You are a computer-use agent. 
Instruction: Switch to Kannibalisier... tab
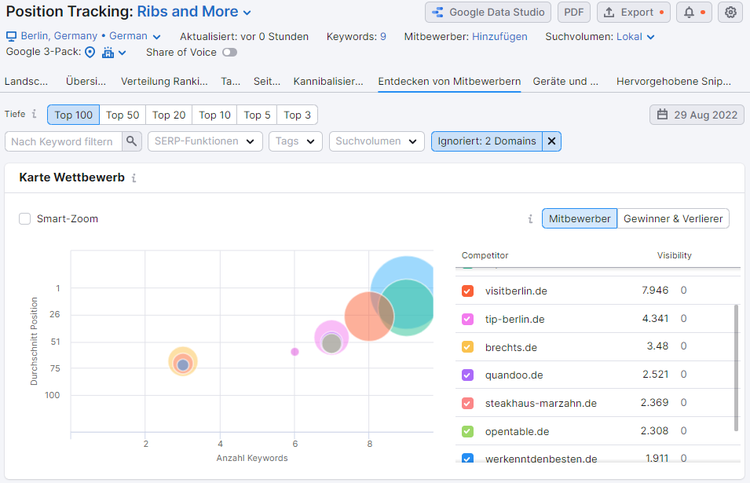[328, 81]
